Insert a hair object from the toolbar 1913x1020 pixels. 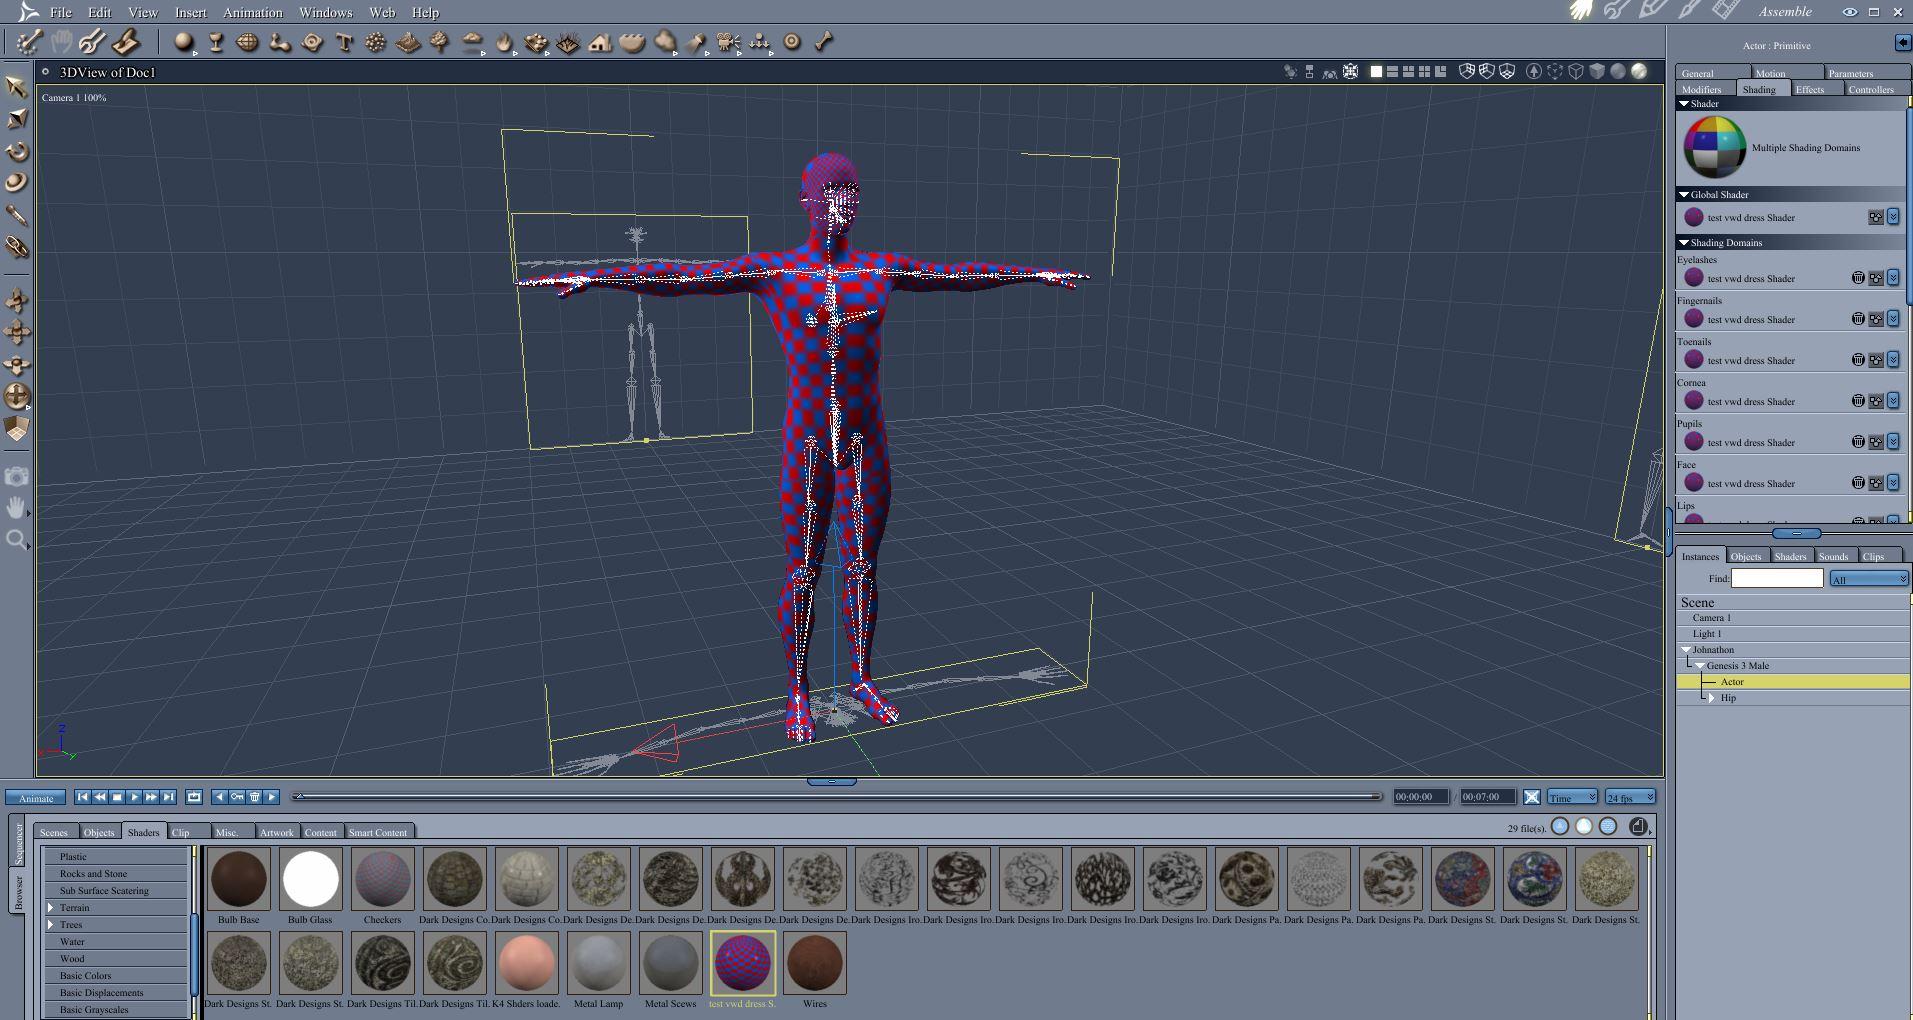[568, 42]
